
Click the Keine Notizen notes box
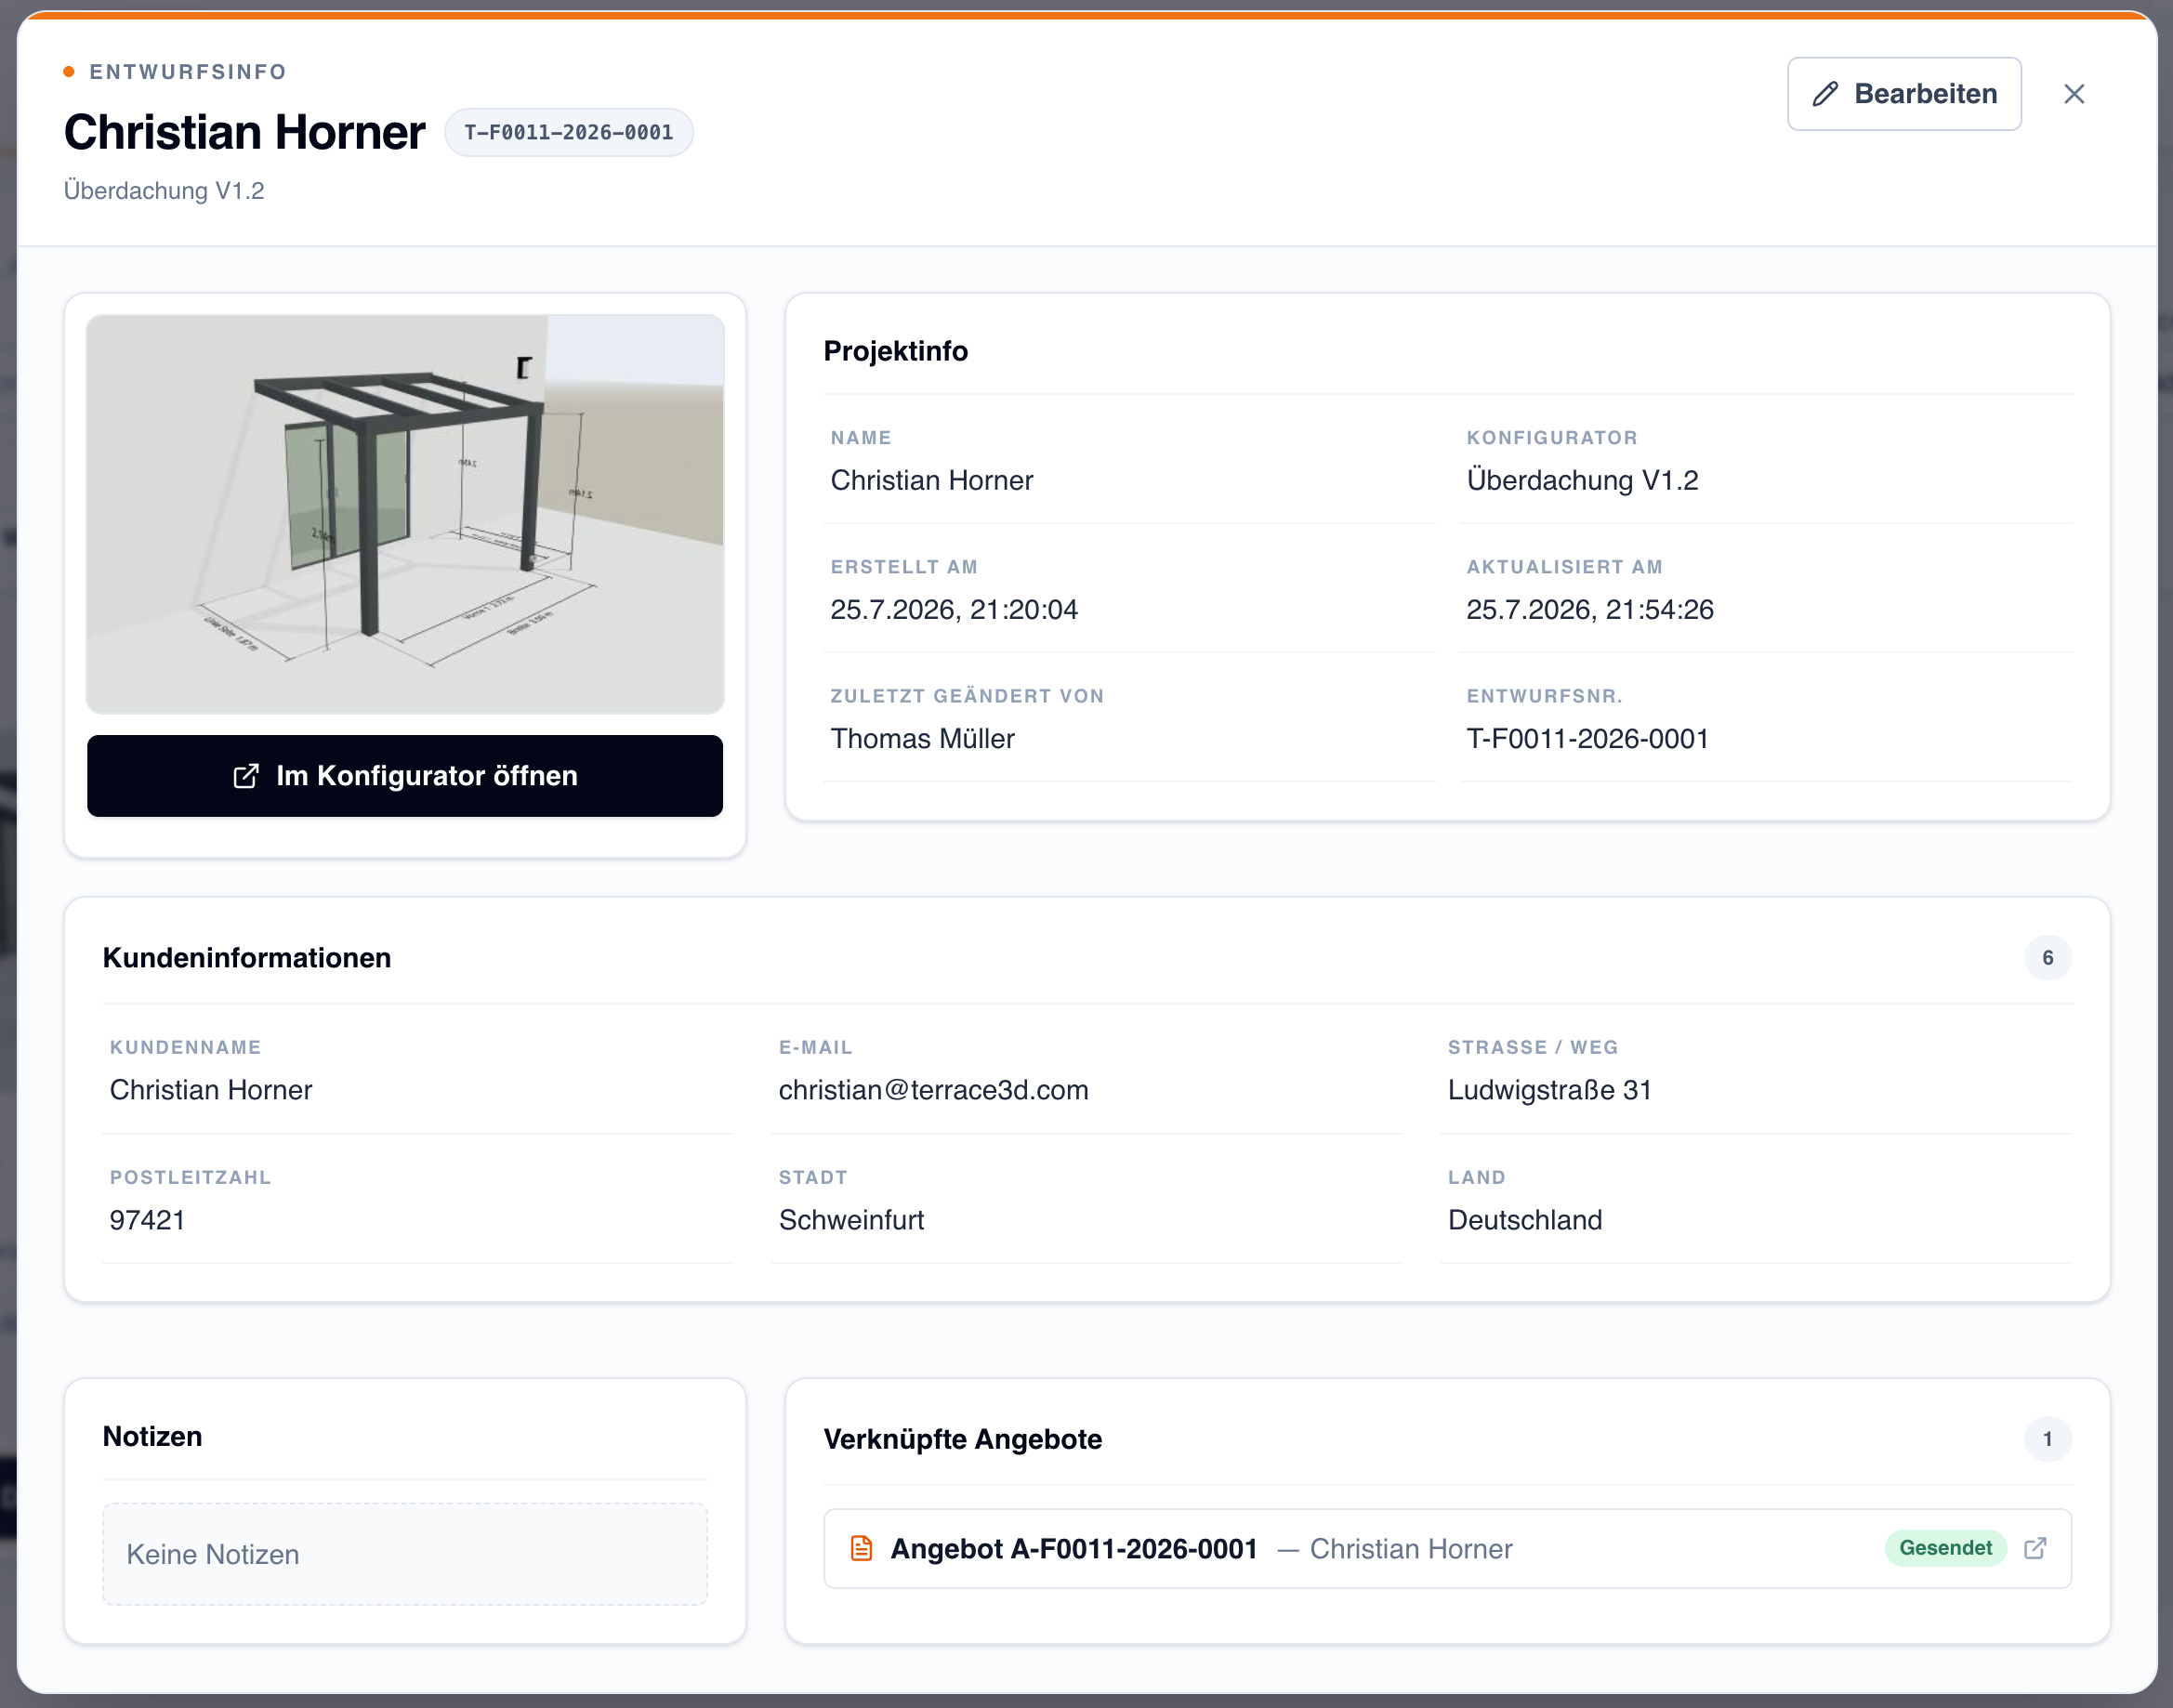point(405,1554)
